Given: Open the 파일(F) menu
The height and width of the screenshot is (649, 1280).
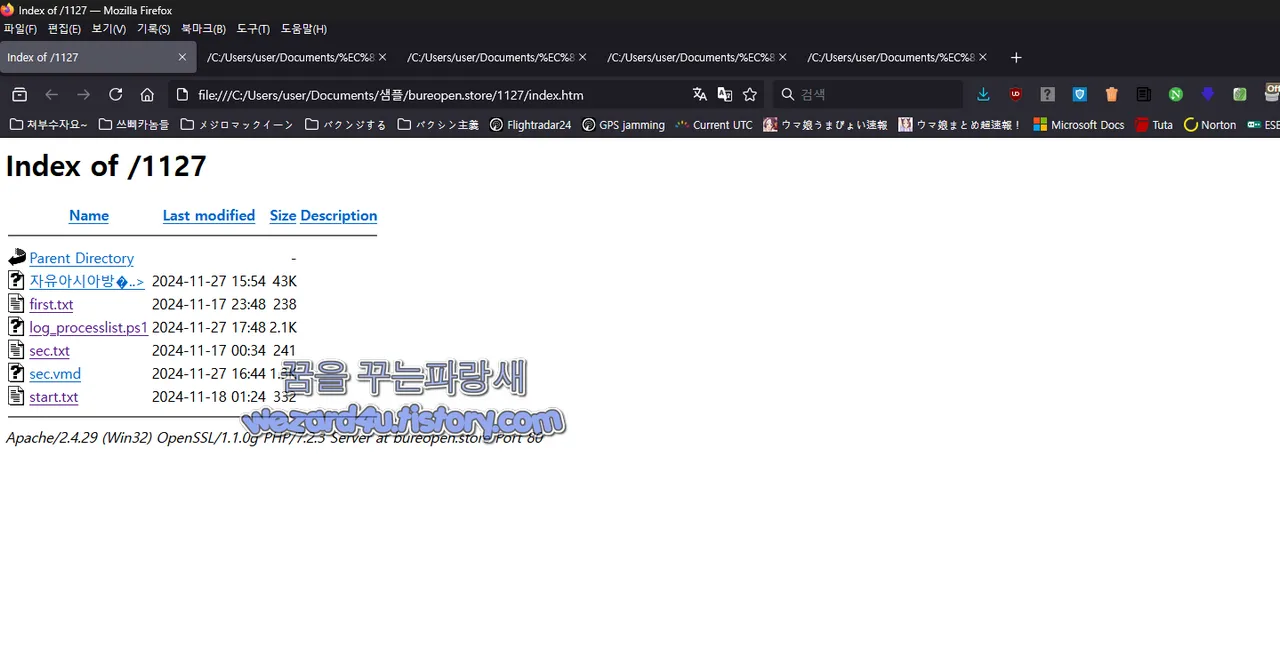Looking at the screenshot, I should click(20, 29).
